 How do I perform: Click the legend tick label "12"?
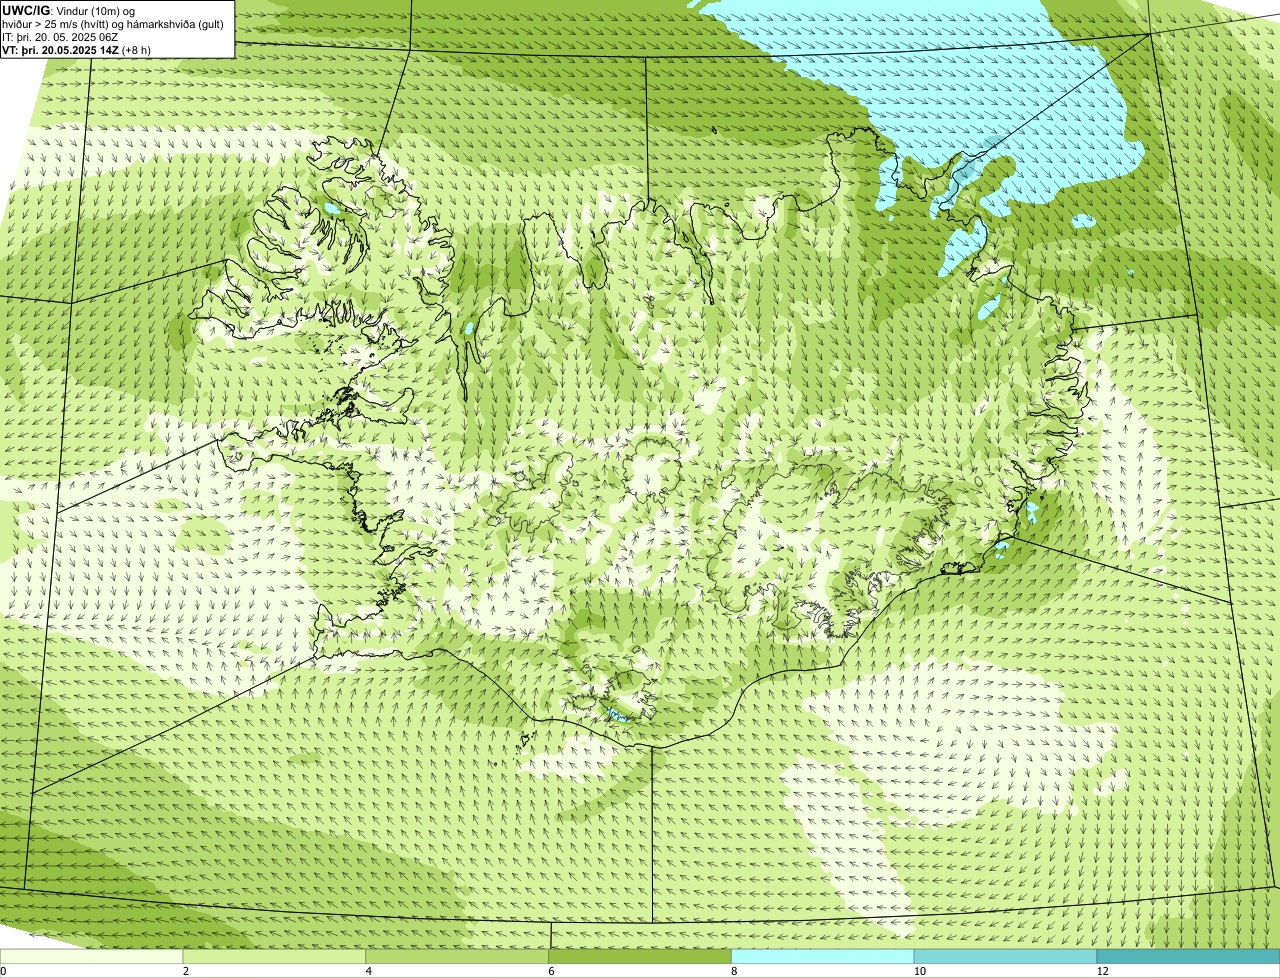[x=1102, y=971]
